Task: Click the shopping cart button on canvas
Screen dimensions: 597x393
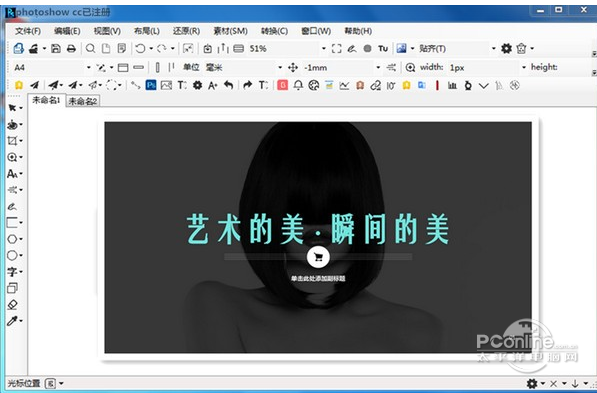Action: coord(318,257)
